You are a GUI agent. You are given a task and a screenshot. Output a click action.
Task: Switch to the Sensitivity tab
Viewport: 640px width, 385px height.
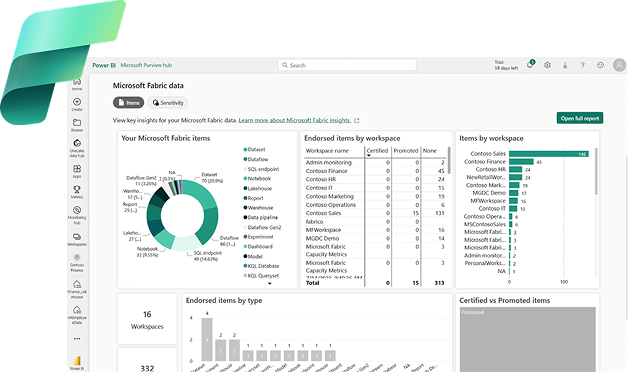[x=168, y=102]
